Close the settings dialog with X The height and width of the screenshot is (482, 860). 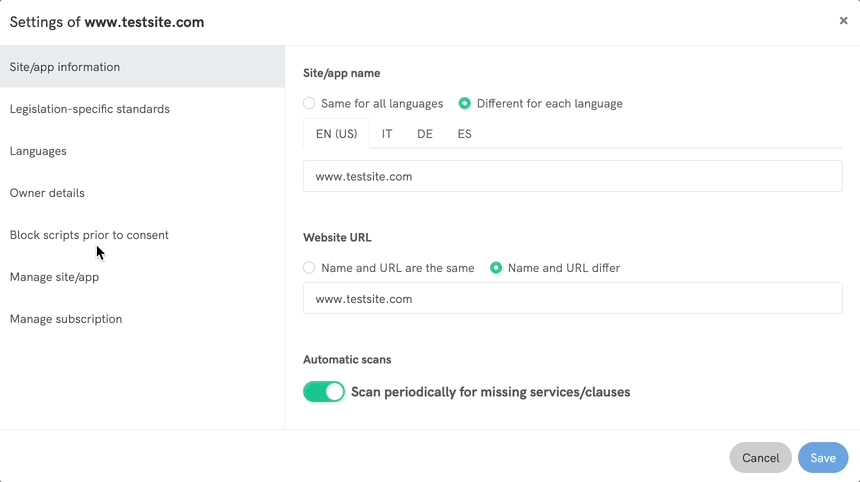tap(843, 21)
